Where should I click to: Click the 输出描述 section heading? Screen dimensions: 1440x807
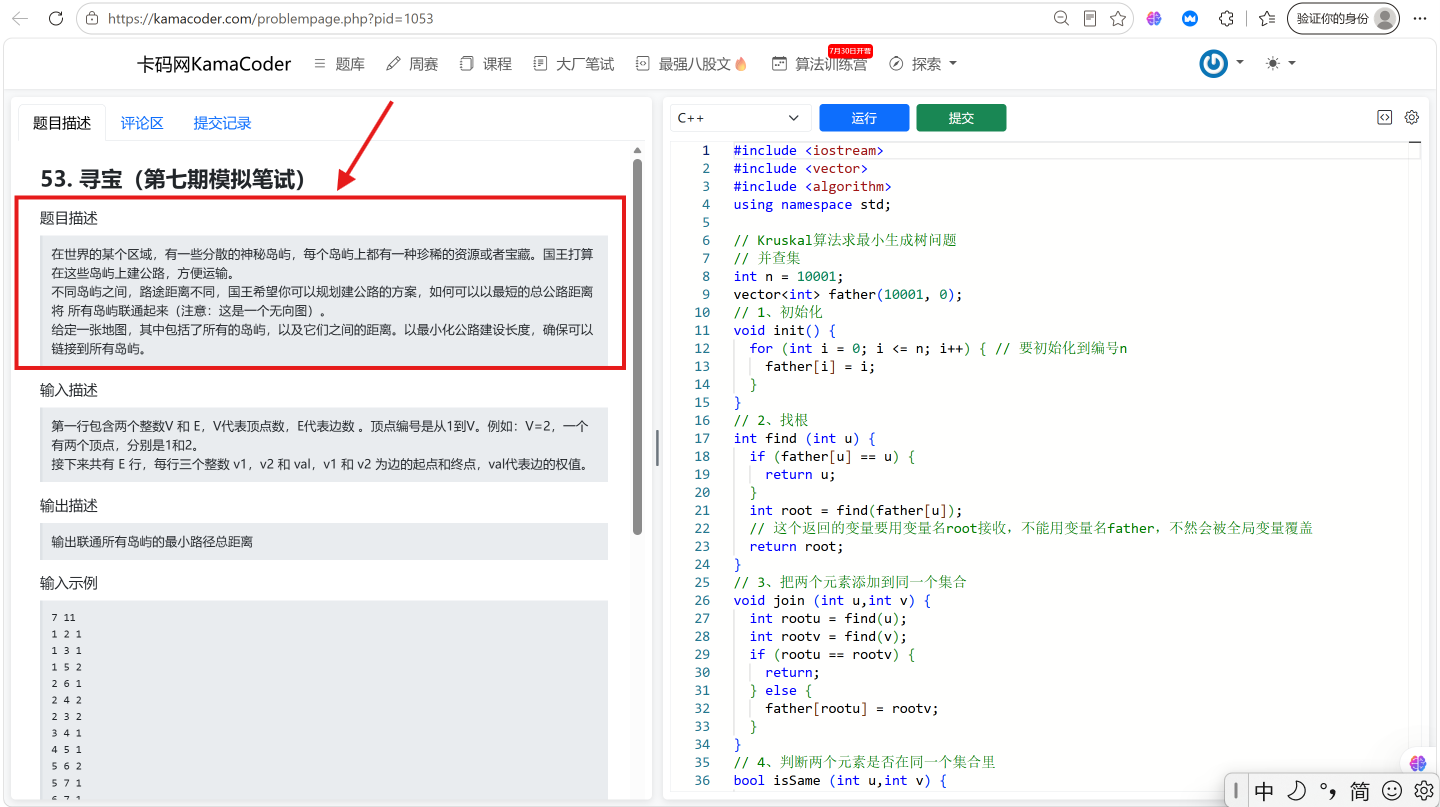point(69,506)
